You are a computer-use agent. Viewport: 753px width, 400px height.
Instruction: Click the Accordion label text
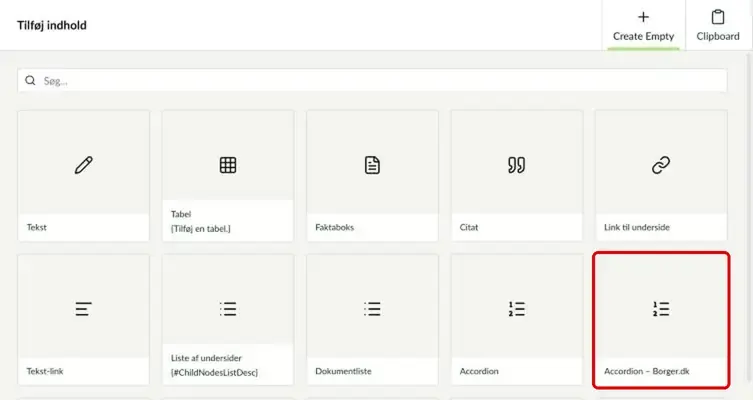[x=479, y=371]
